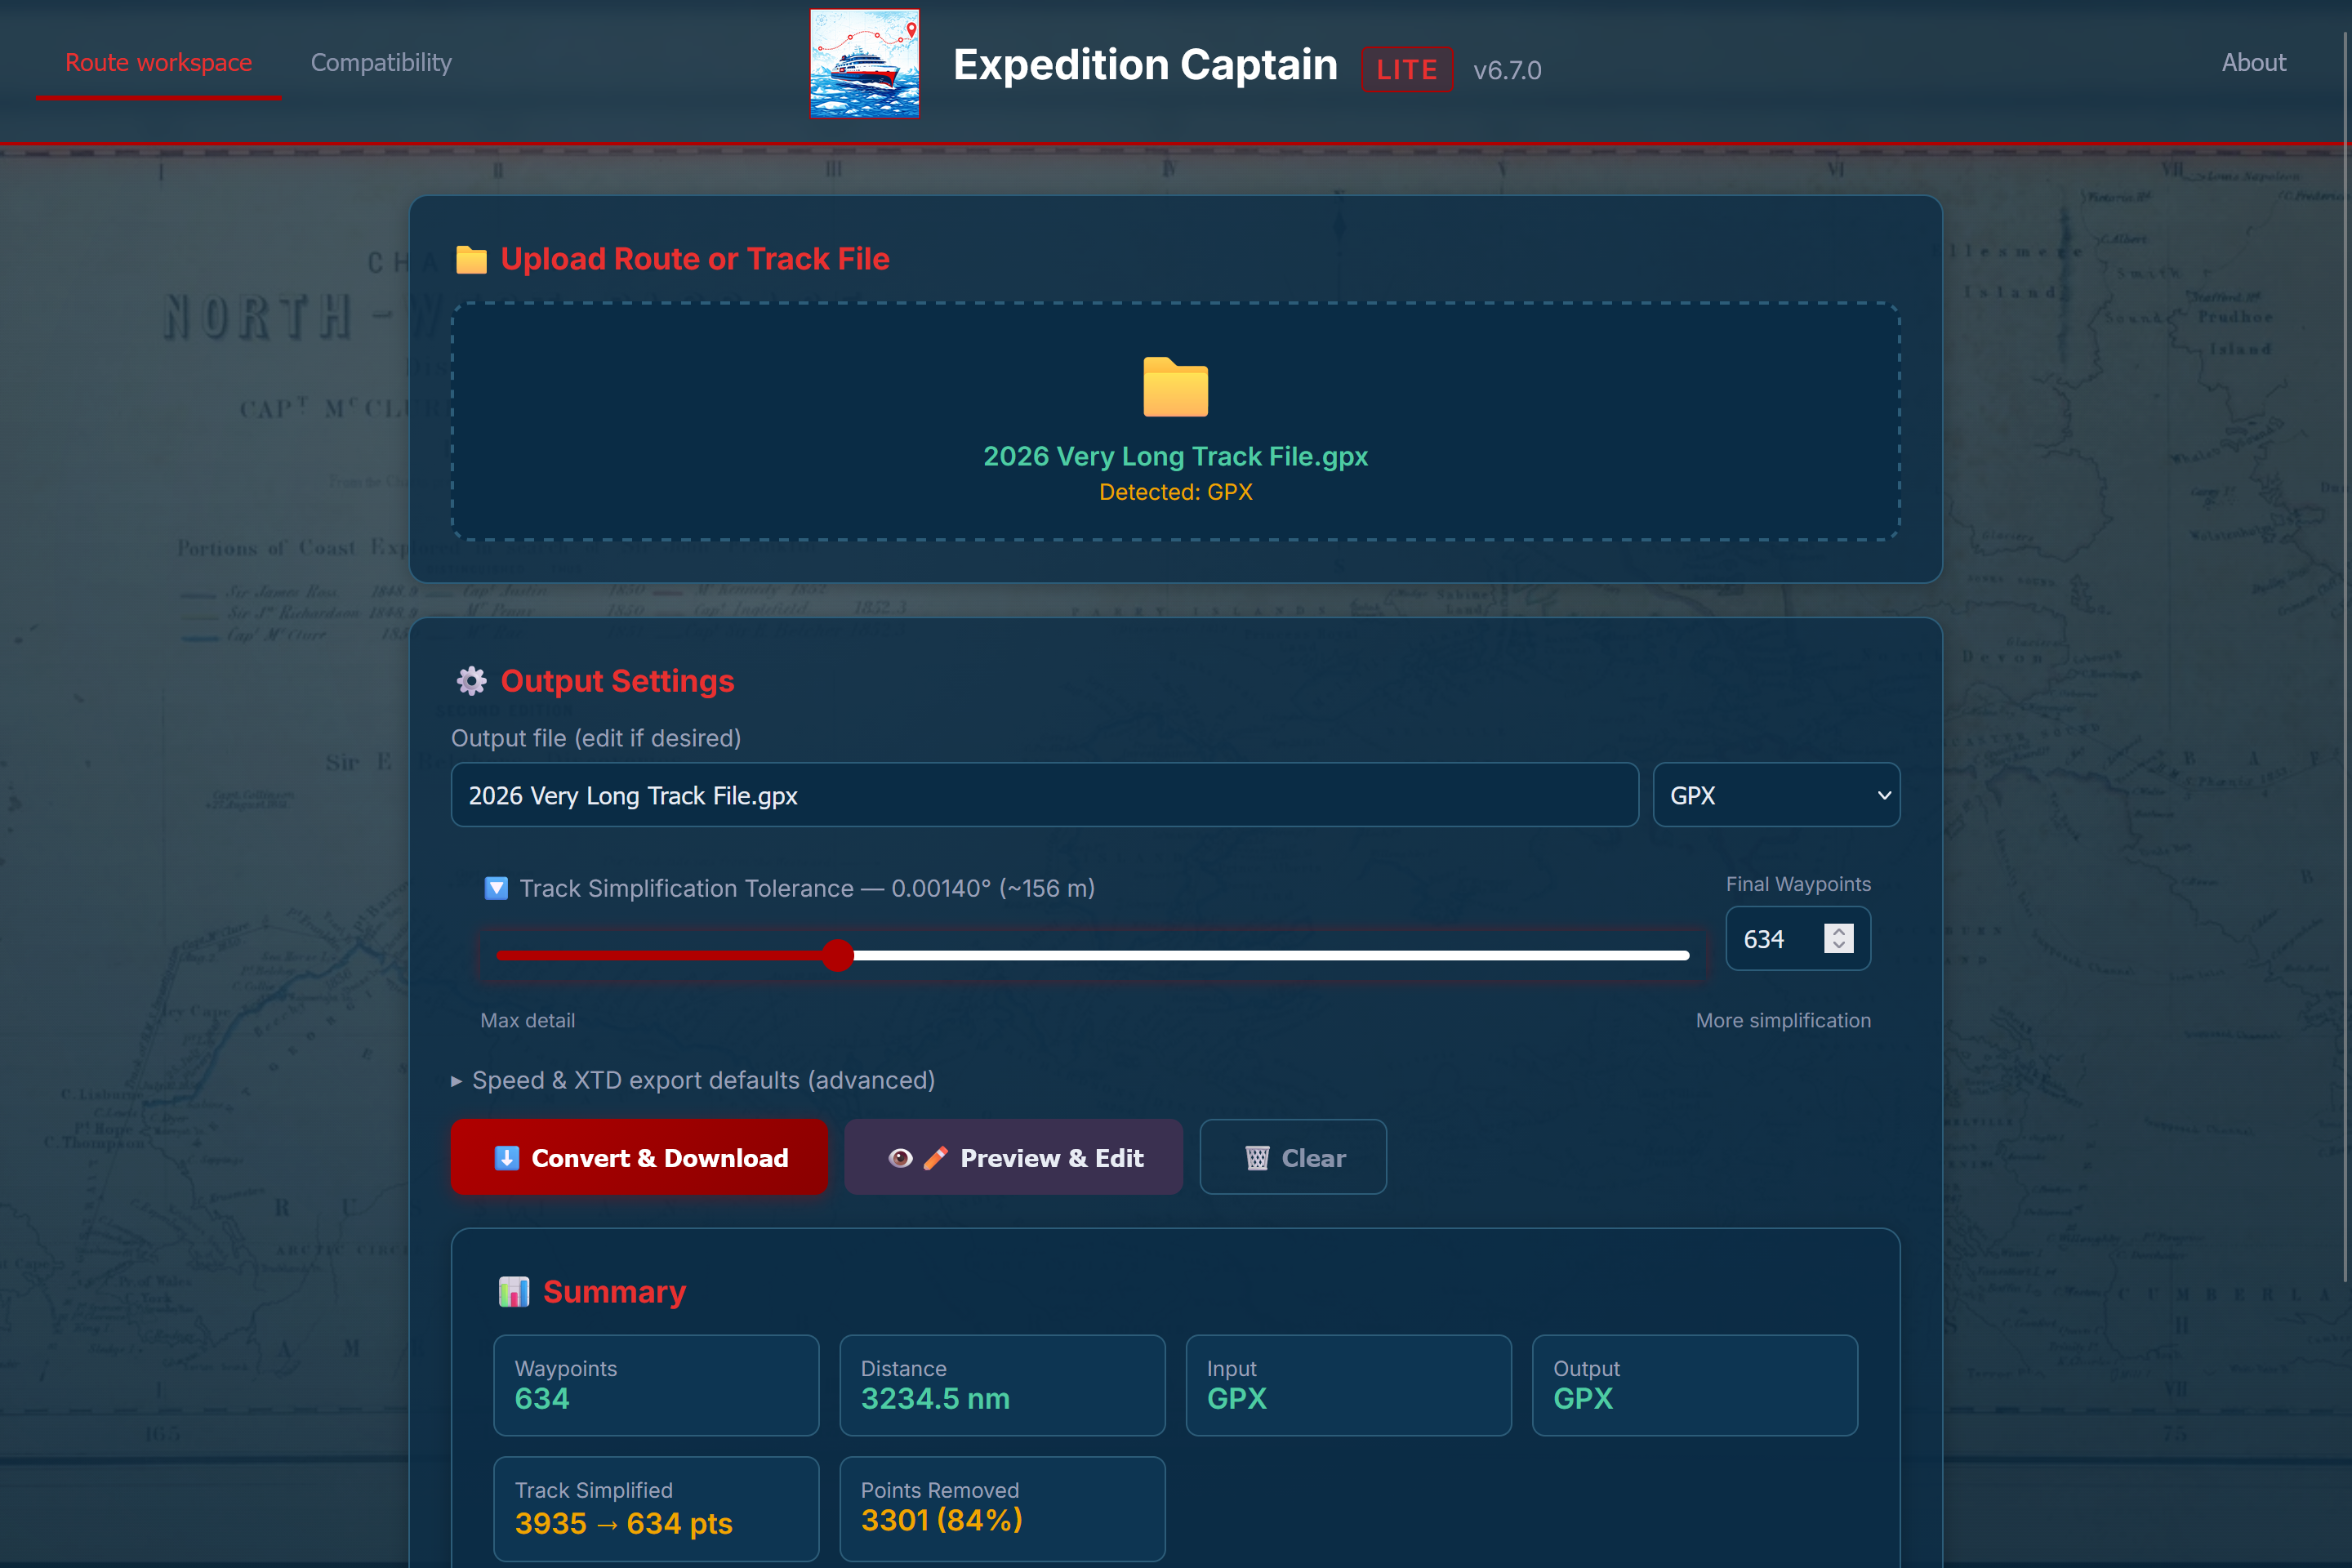Click the Track Simplified 3935 → 634 pts card

[x=656, y=1508]
